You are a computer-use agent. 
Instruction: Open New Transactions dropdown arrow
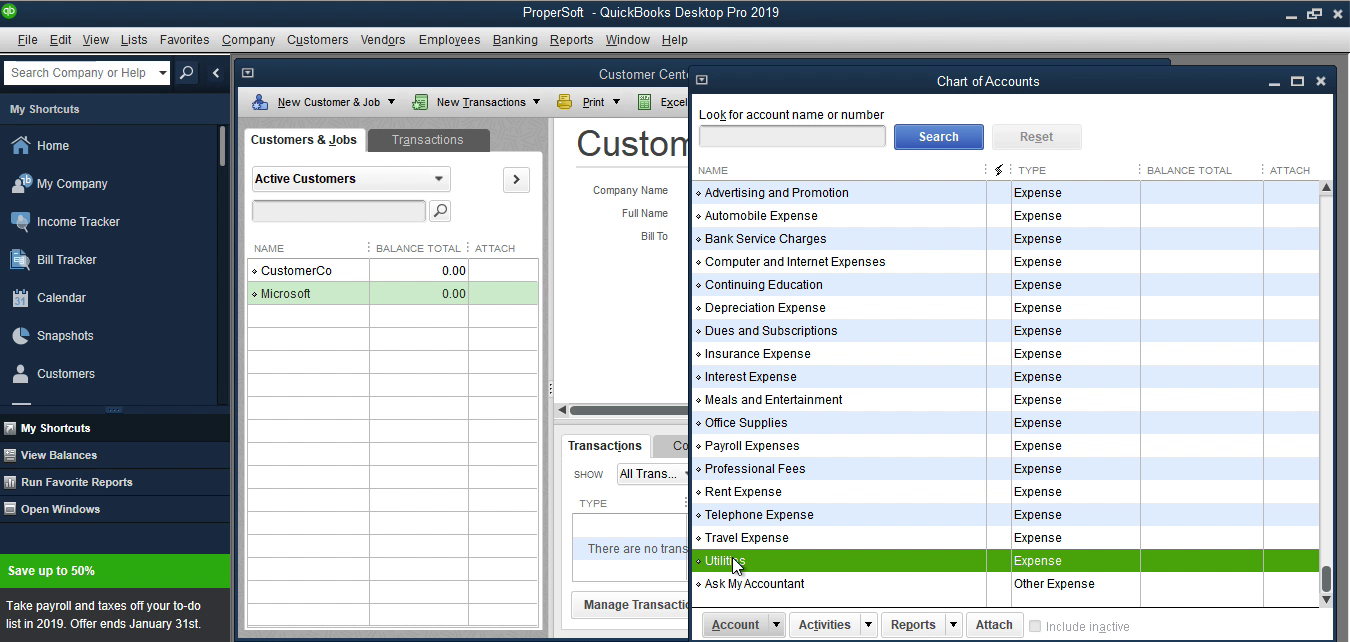[536, 102]
